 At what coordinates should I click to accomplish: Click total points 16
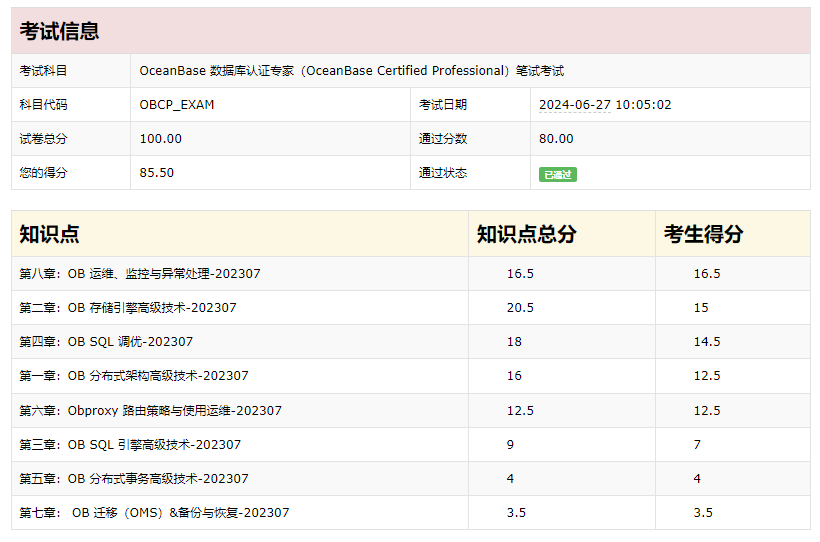(514, 376)
